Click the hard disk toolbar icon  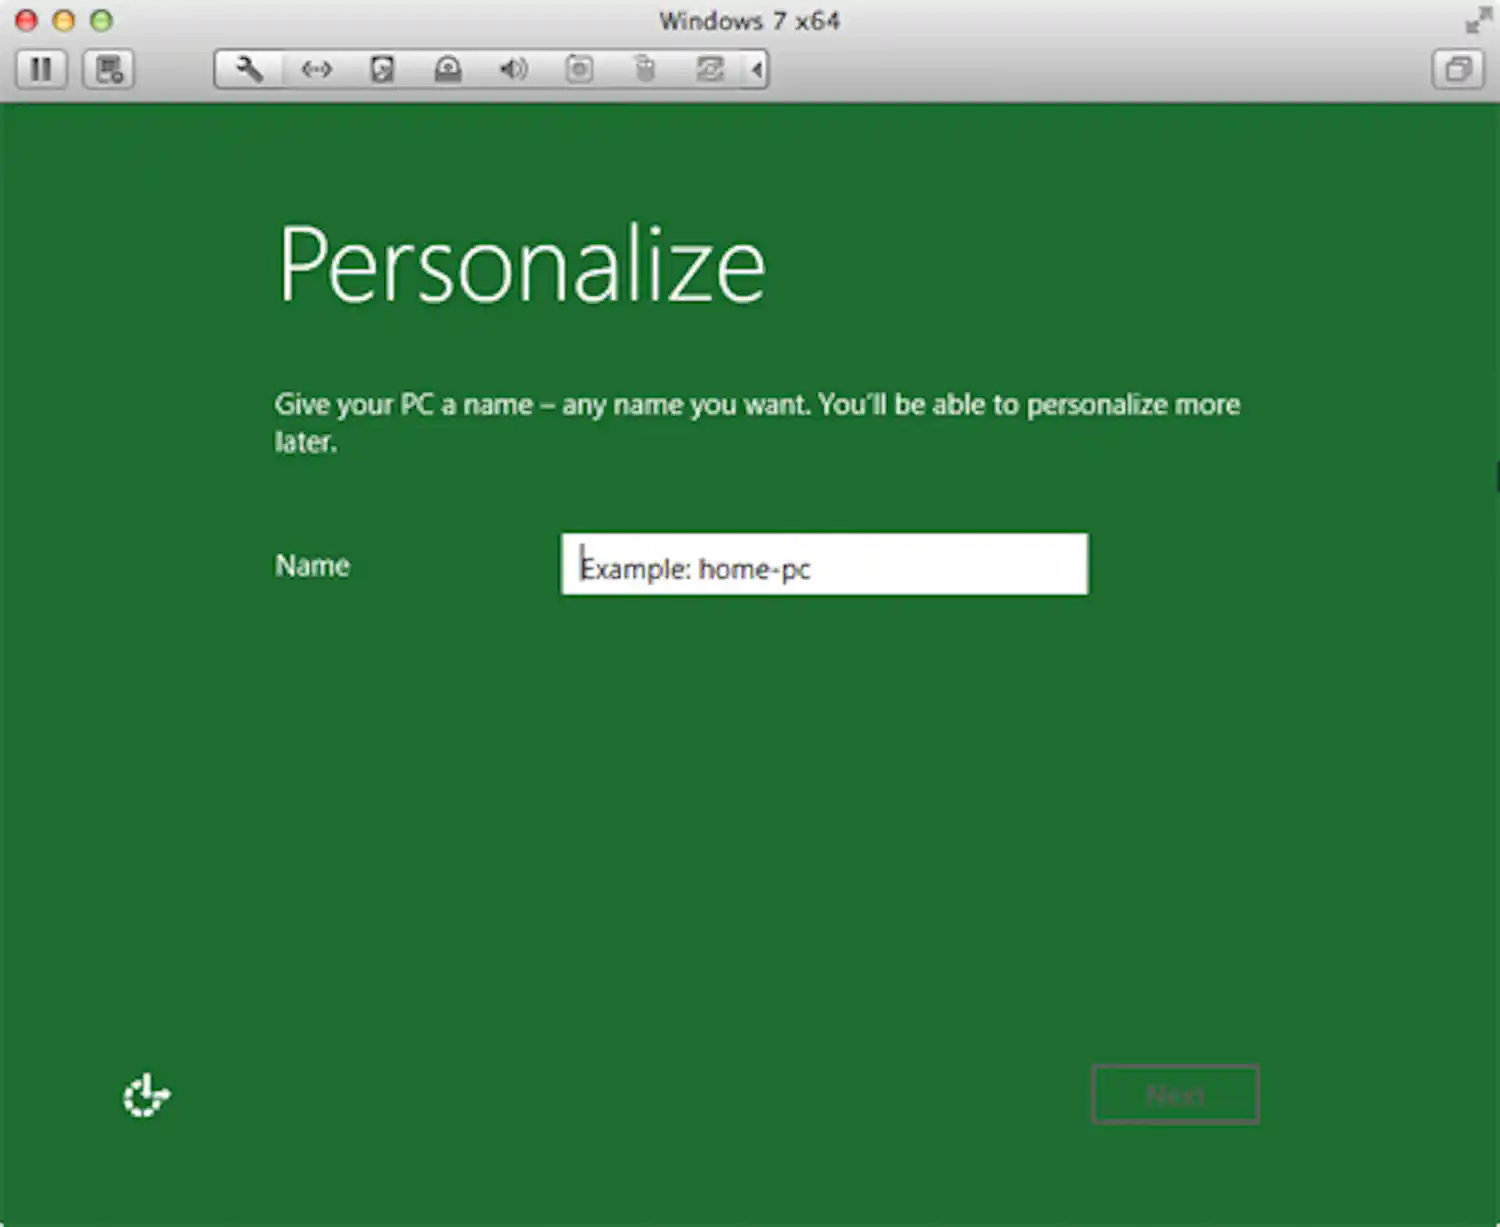(x=381, y=69)
